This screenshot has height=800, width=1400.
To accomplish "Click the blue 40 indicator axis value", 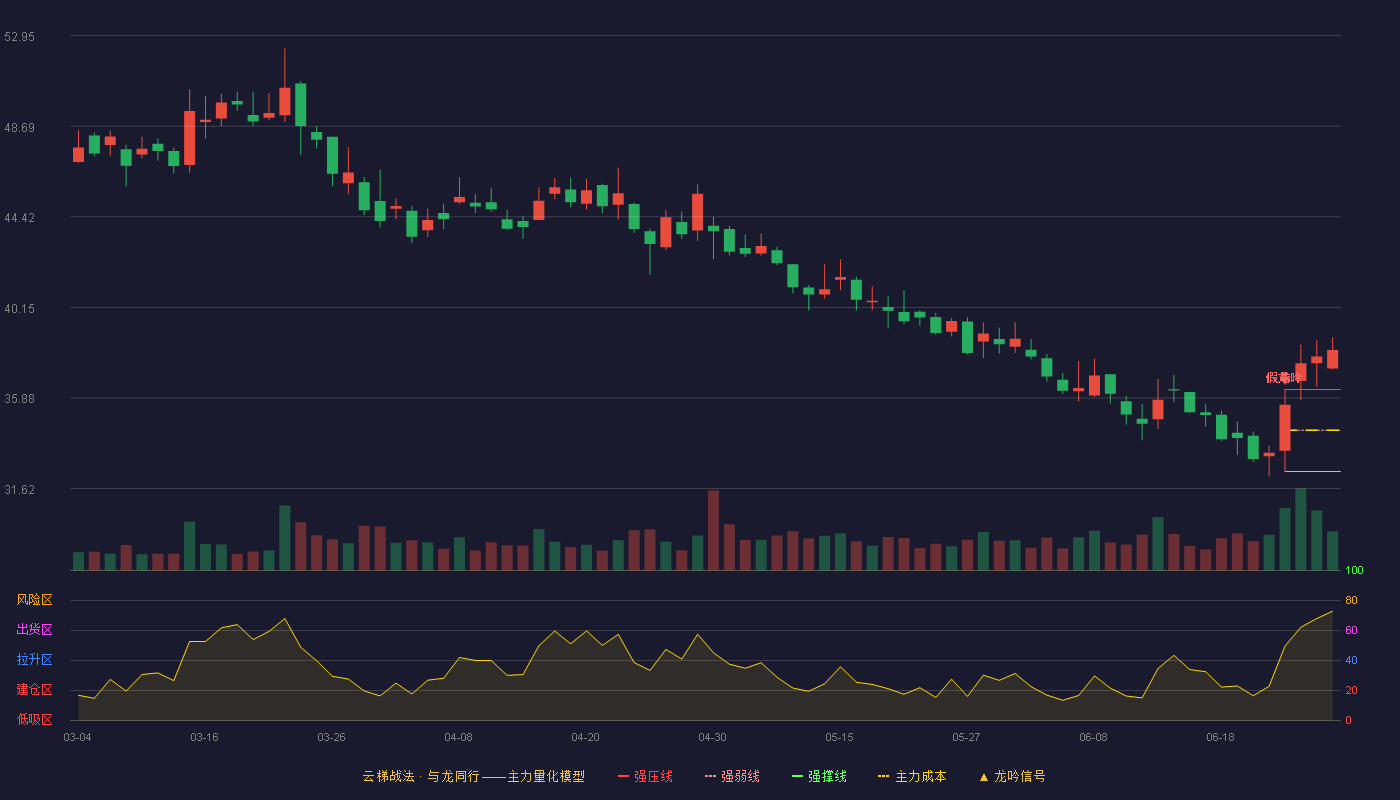I will point(1351,660).
